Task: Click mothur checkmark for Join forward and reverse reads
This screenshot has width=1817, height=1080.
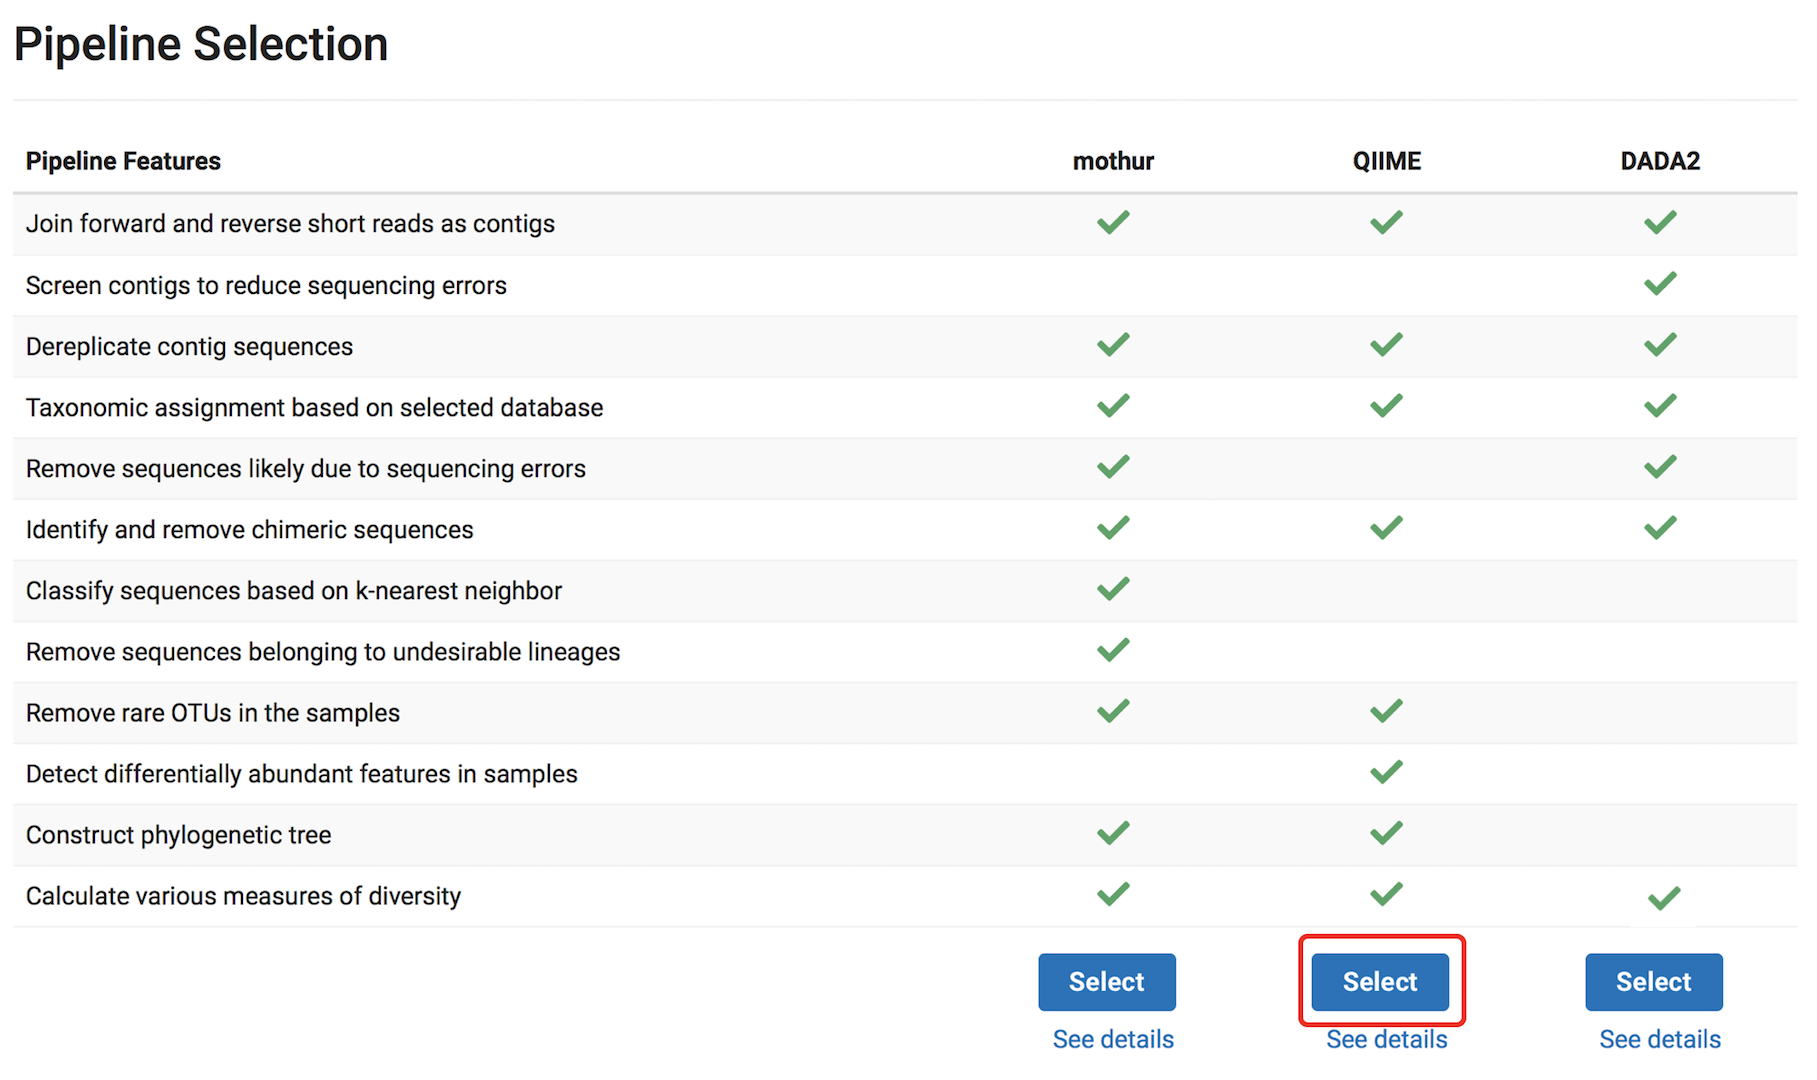Action: tap(1113, 222)
